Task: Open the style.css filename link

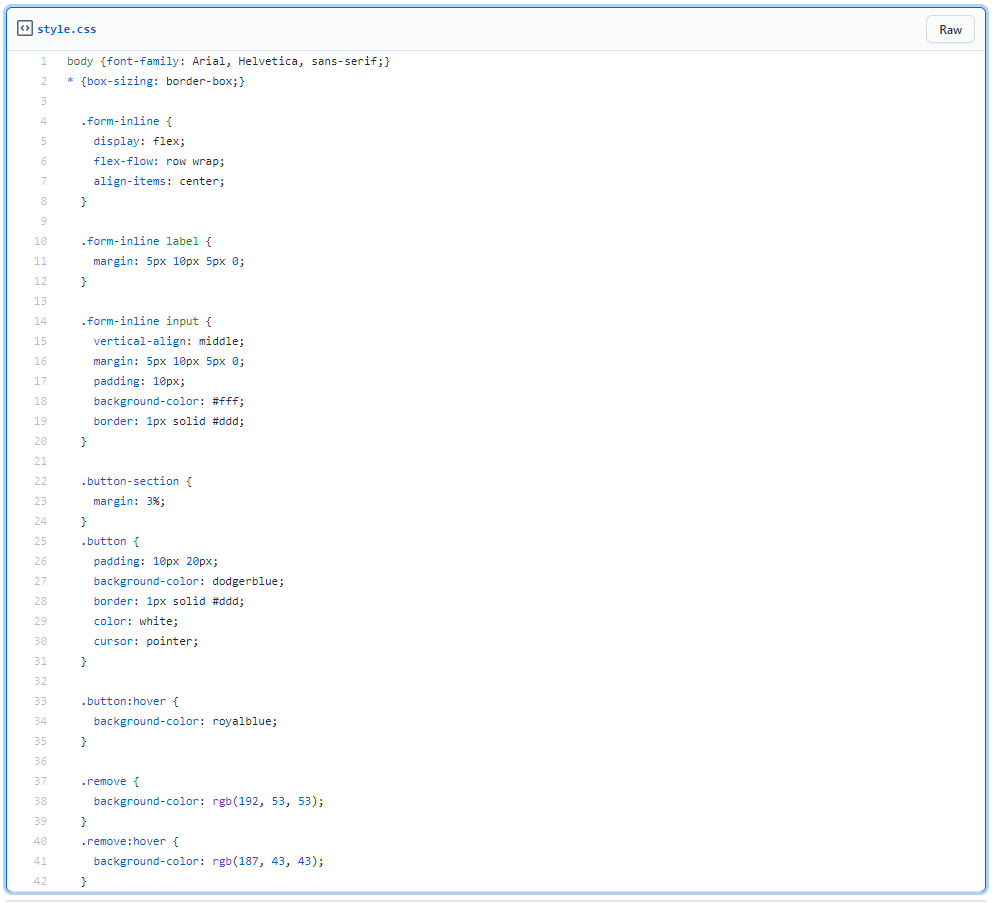Action: click(67, 29)
